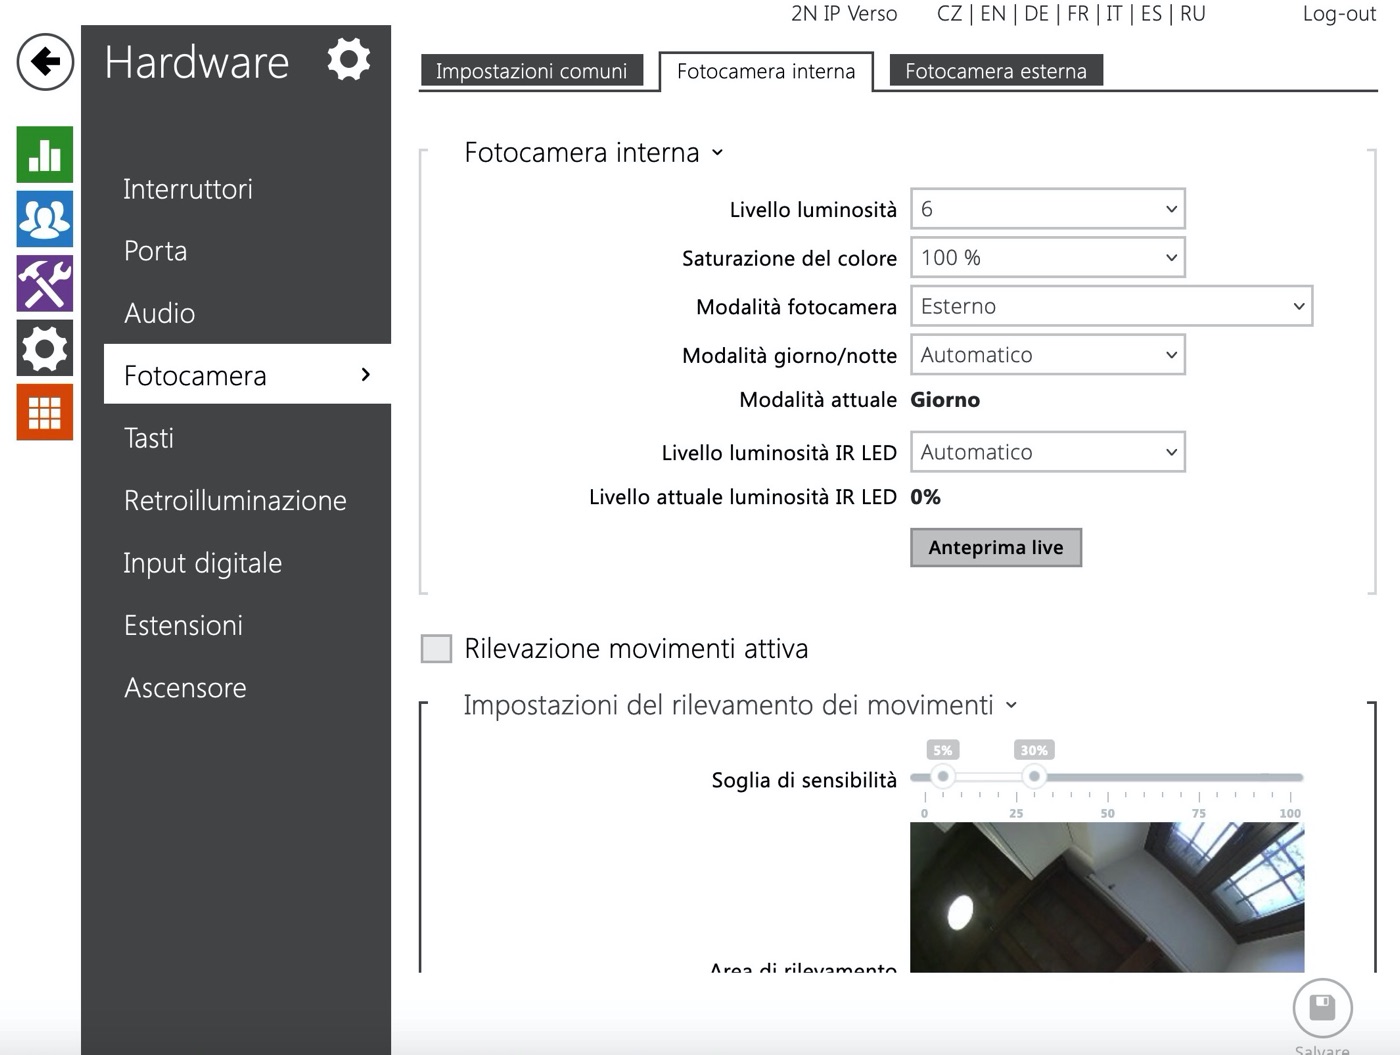Click the Salvare save disk icon
1400x1055 pixels.
1322,1008
